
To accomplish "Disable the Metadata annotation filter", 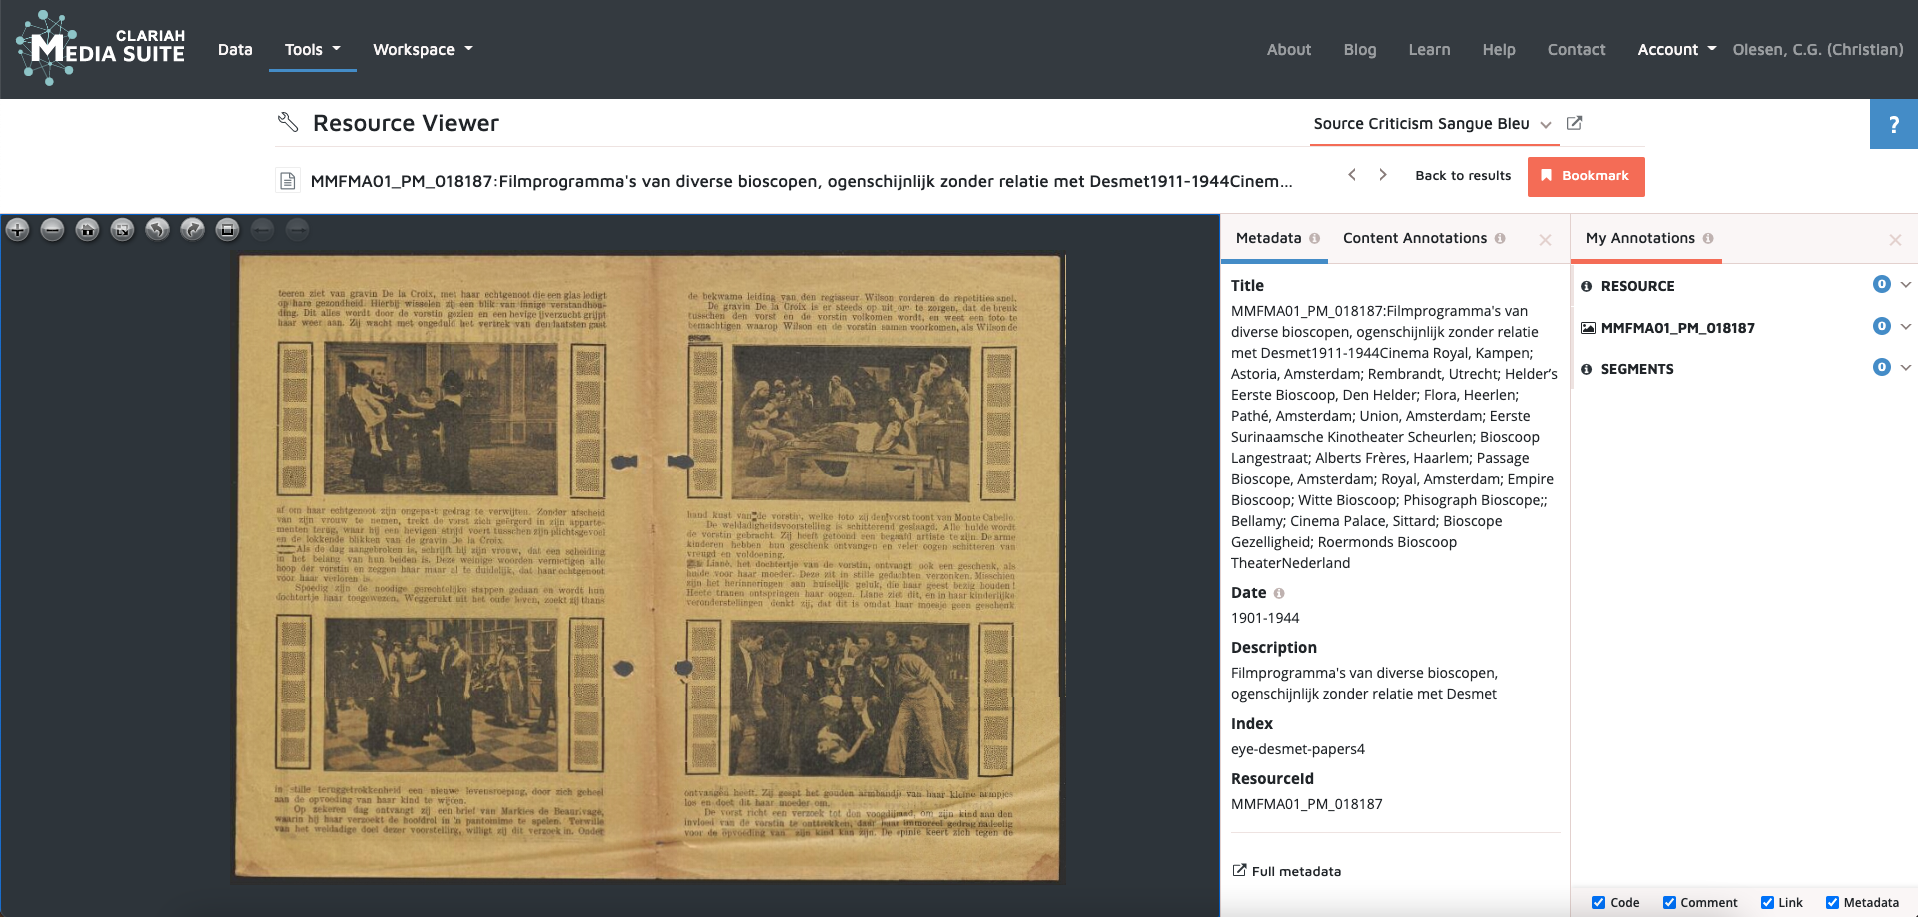I will pyautogui.click(x=1833, y=902).
